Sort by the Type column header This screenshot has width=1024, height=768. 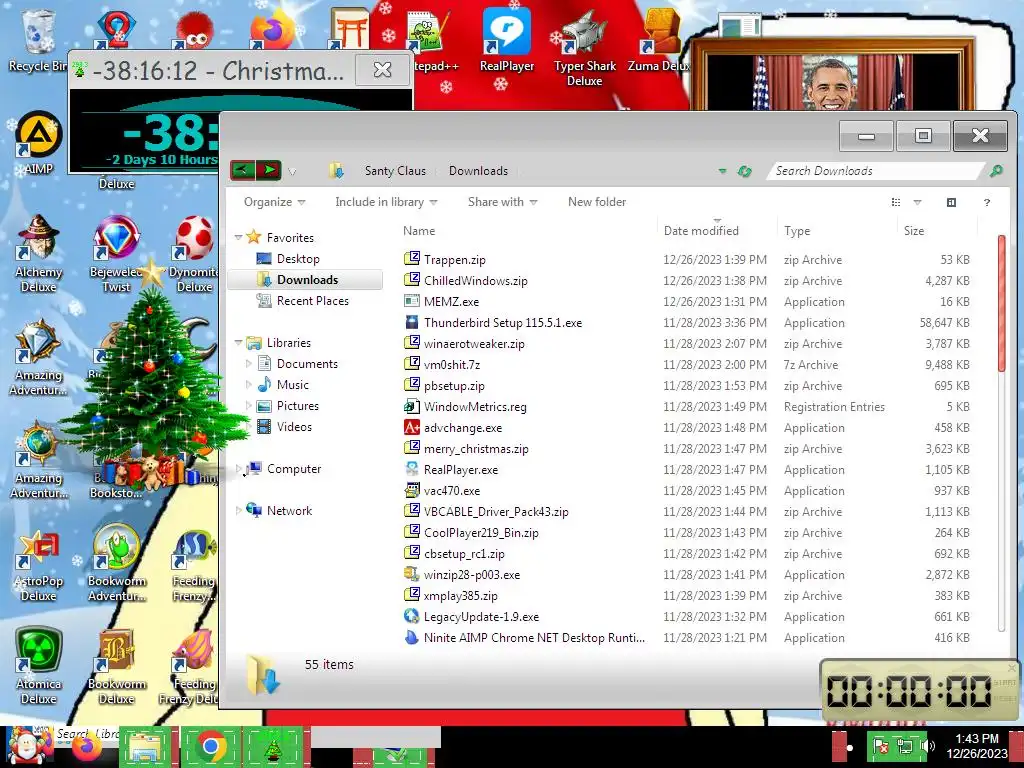click(797, 231)
